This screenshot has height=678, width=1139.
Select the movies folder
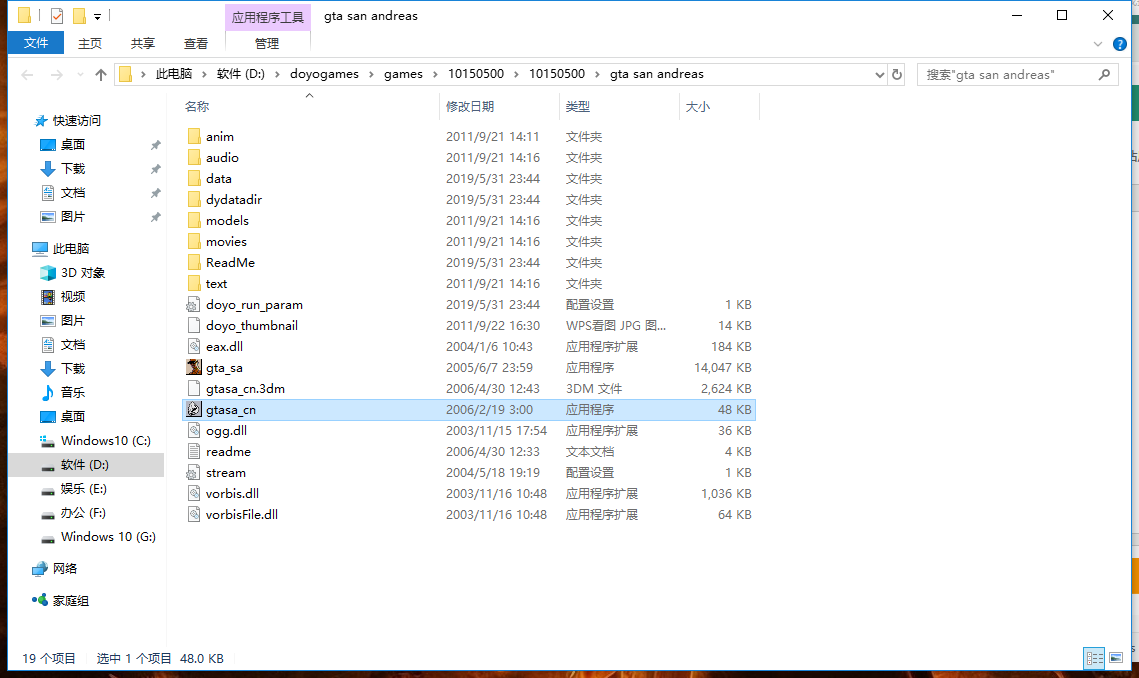point(469,241)
